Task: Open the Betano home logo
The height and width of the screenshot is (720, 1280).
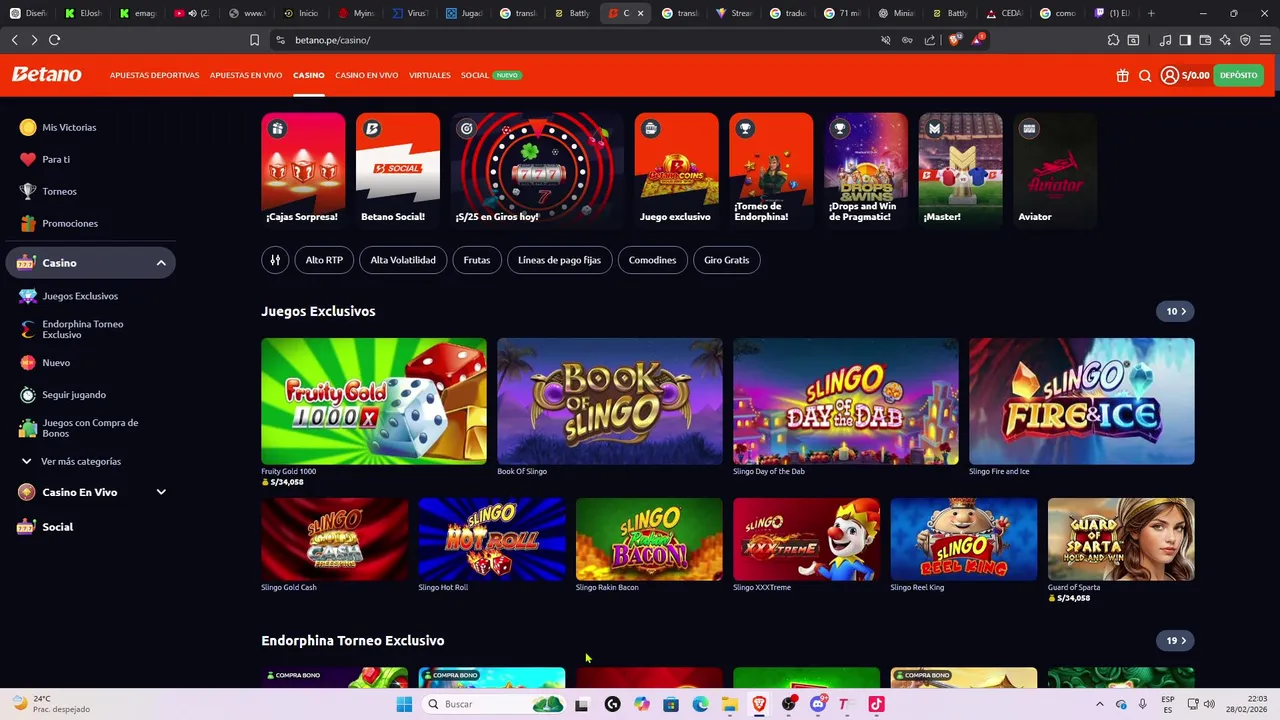Action: click(x=46, y=75)
